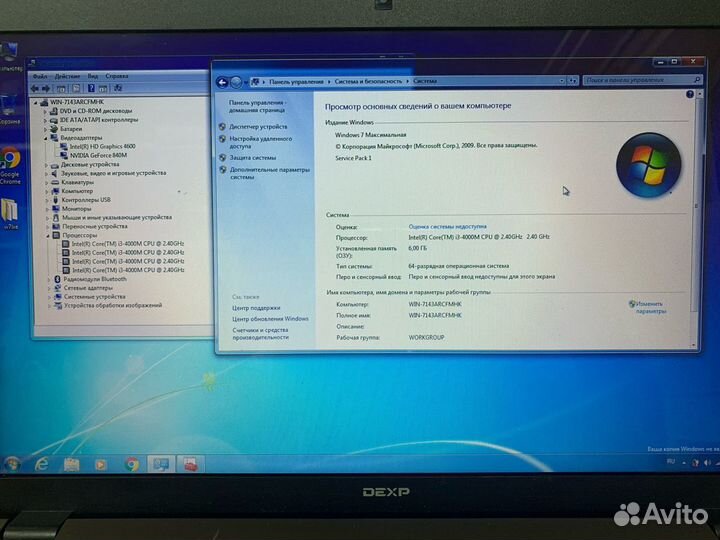The height and width of the screenshot is (540, 720).
Task: Click the scroll down arrow in System window
Action: [694, 345]
